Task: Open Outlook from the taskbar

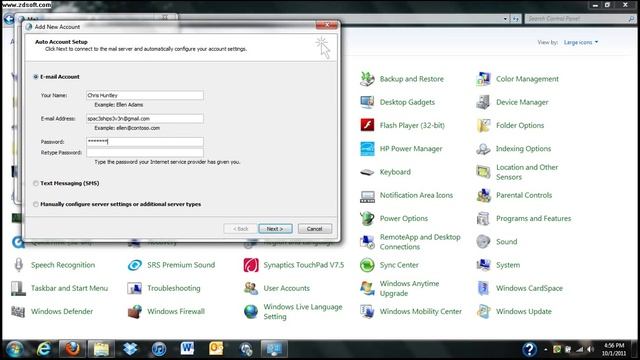Action: (x=216, y=349)
